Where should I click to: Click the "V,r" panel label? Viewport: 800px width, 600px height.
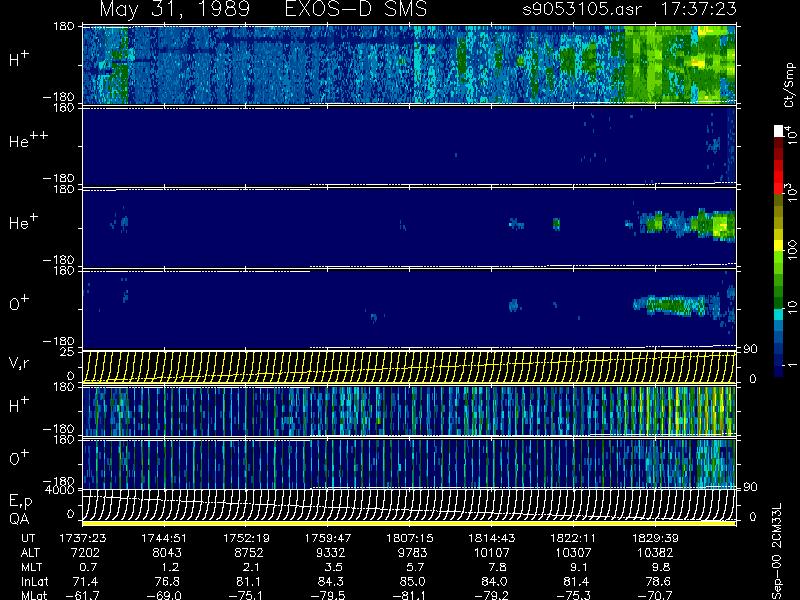[19, 363]
